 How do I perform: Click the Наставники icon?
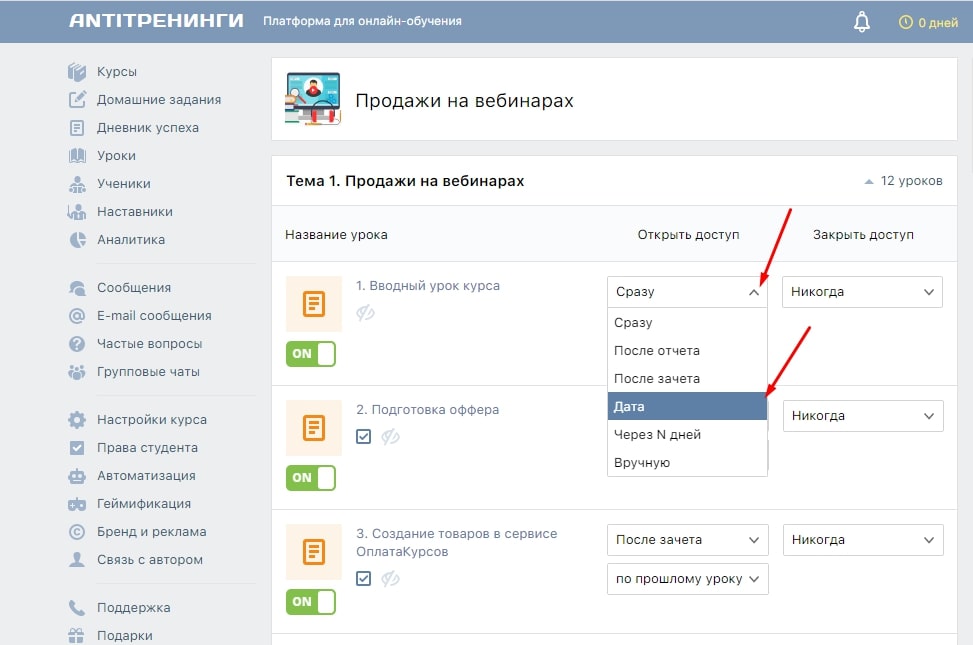pyautogui.click(x=77, y=212)
